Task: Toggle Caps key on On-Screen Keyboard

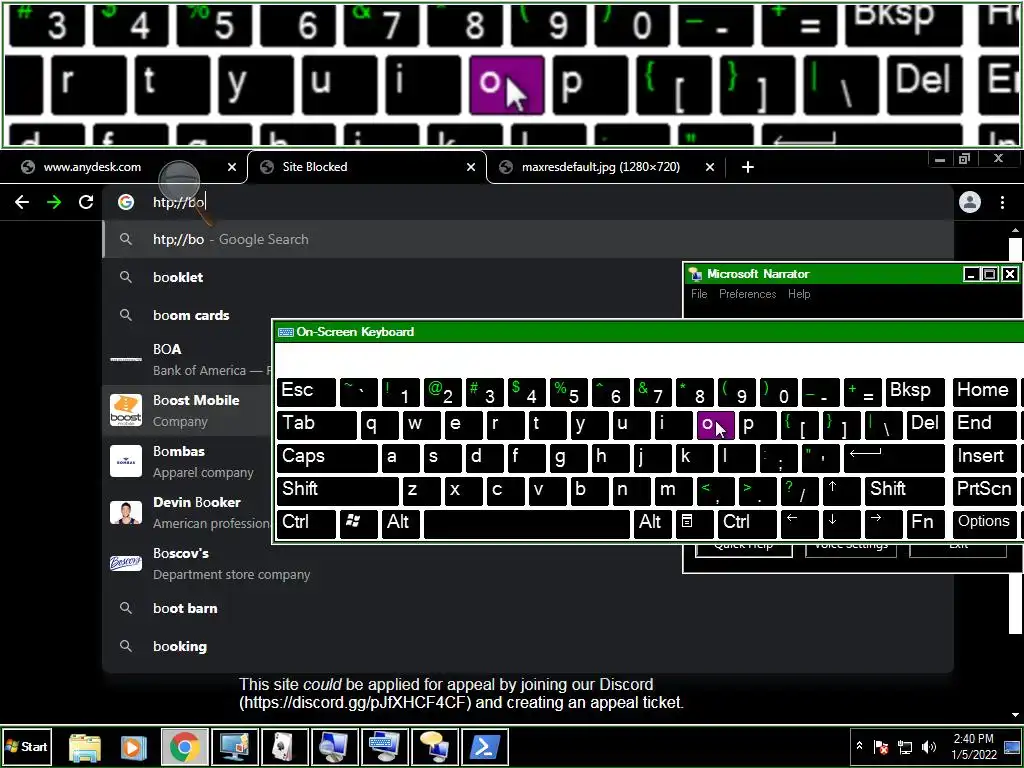Action: 327,458
